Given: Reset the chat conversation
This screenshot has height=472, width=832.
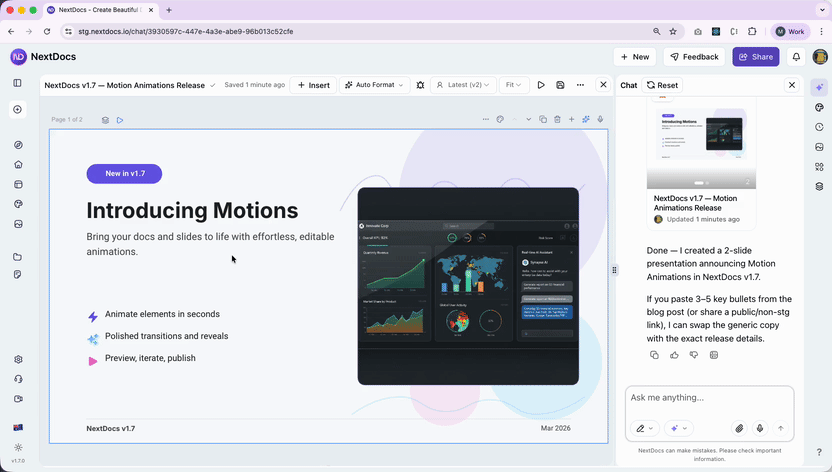Looking at the screenshot, I should coord(662,85).
